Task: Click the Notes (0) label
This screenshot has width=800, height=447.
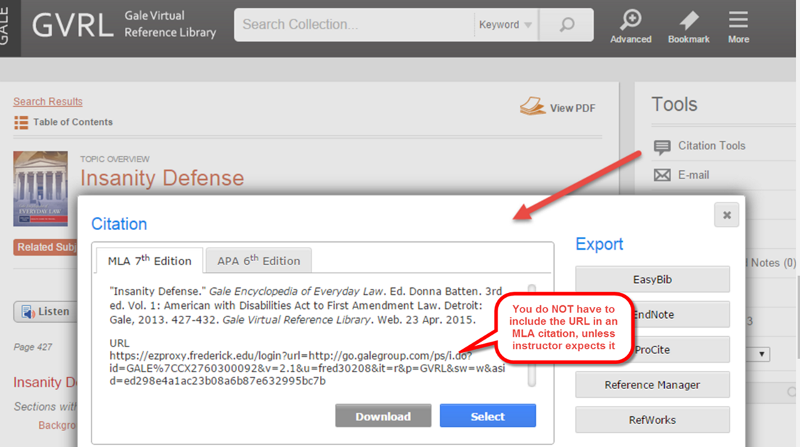Action: click(771, 263)
